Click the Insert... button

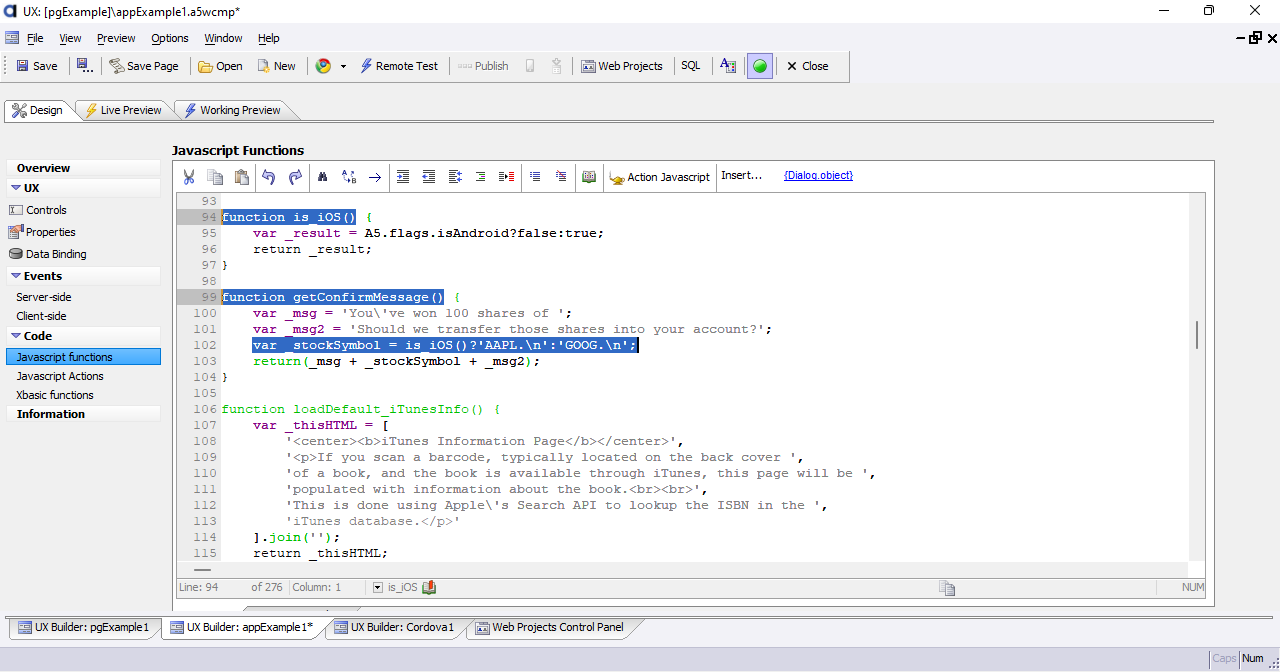tap(742, 175)
